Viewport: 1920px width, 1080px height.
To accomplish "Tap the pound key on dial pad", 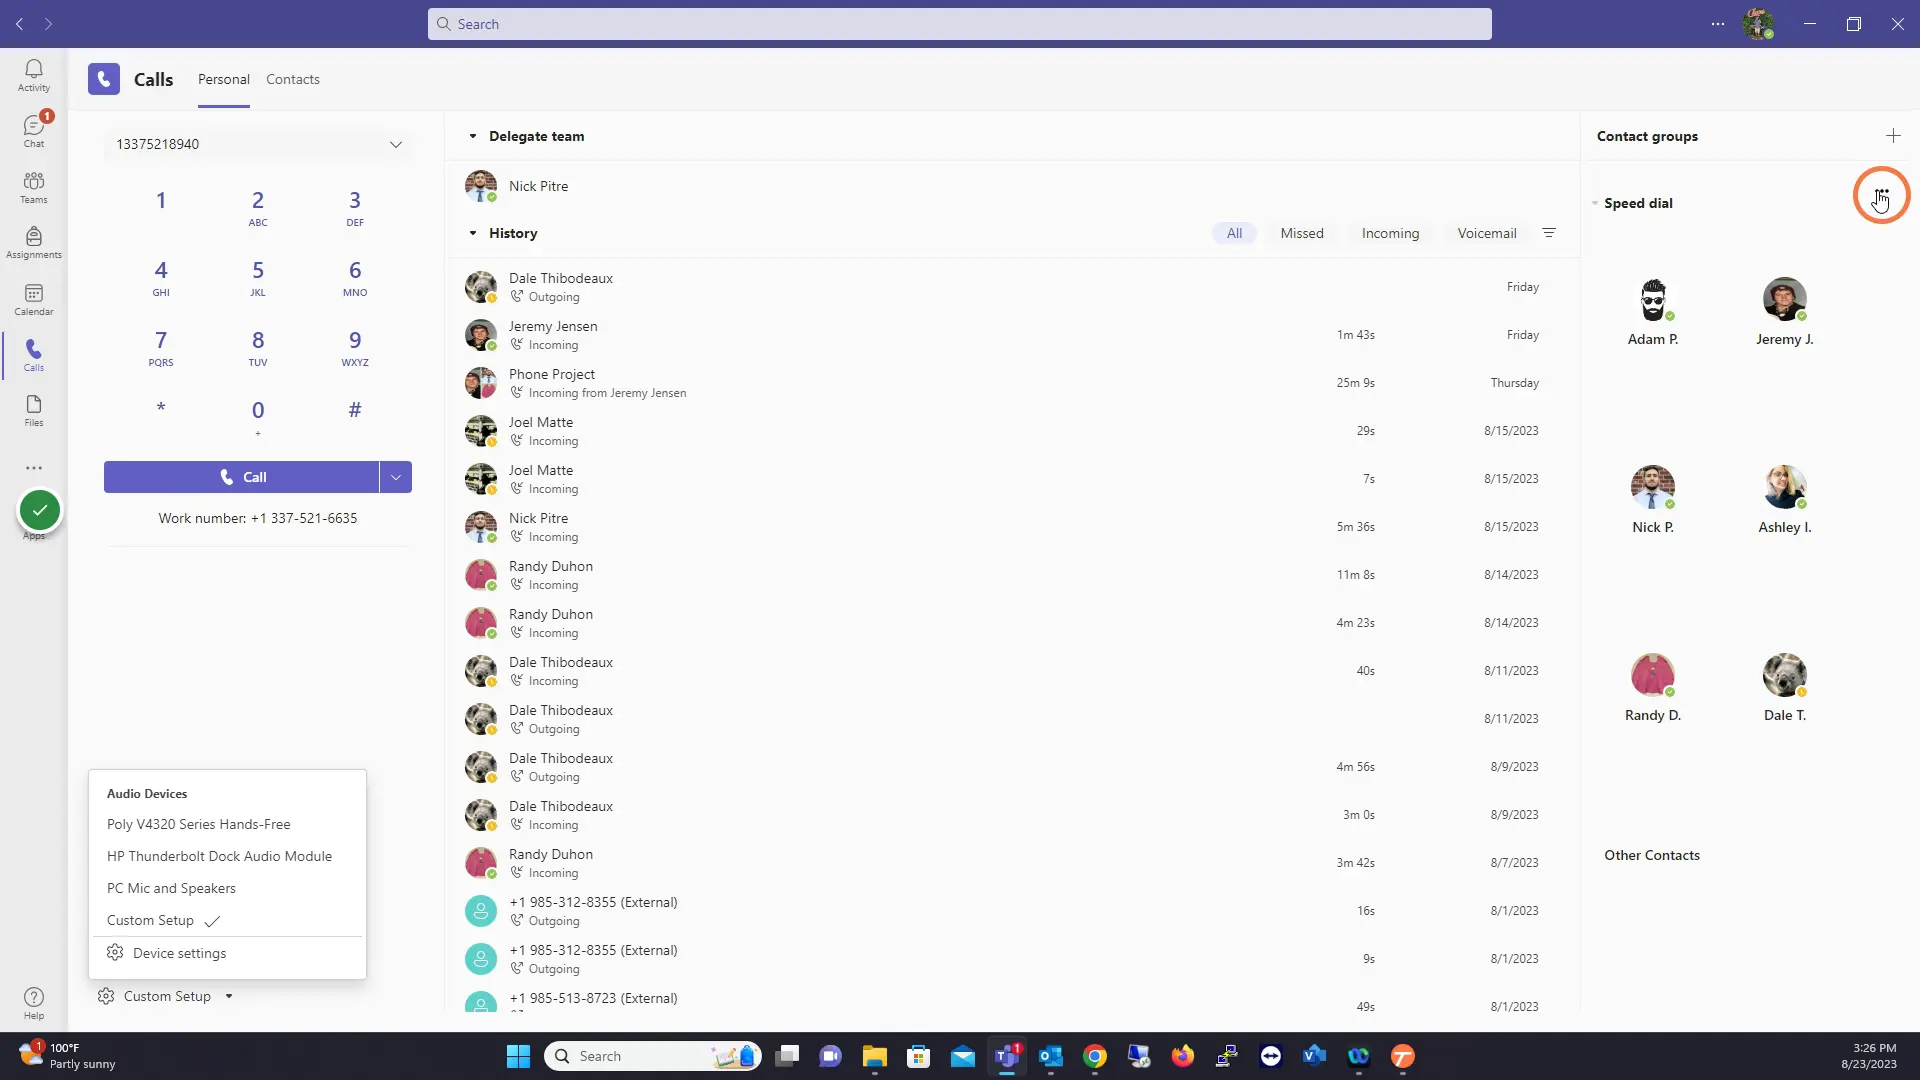I will coord(355,410).
